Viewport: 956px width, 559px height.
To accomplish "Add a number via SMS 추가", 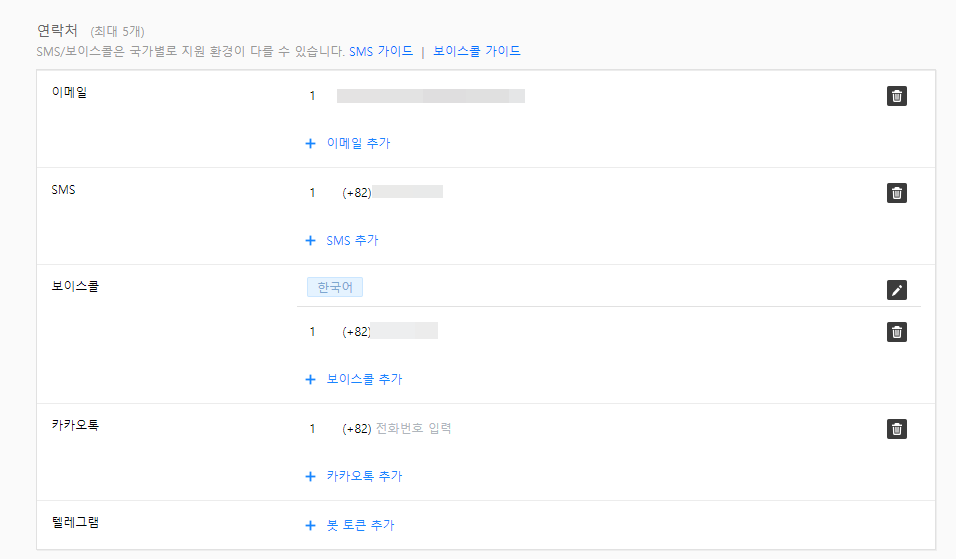I will pos(352,240).
